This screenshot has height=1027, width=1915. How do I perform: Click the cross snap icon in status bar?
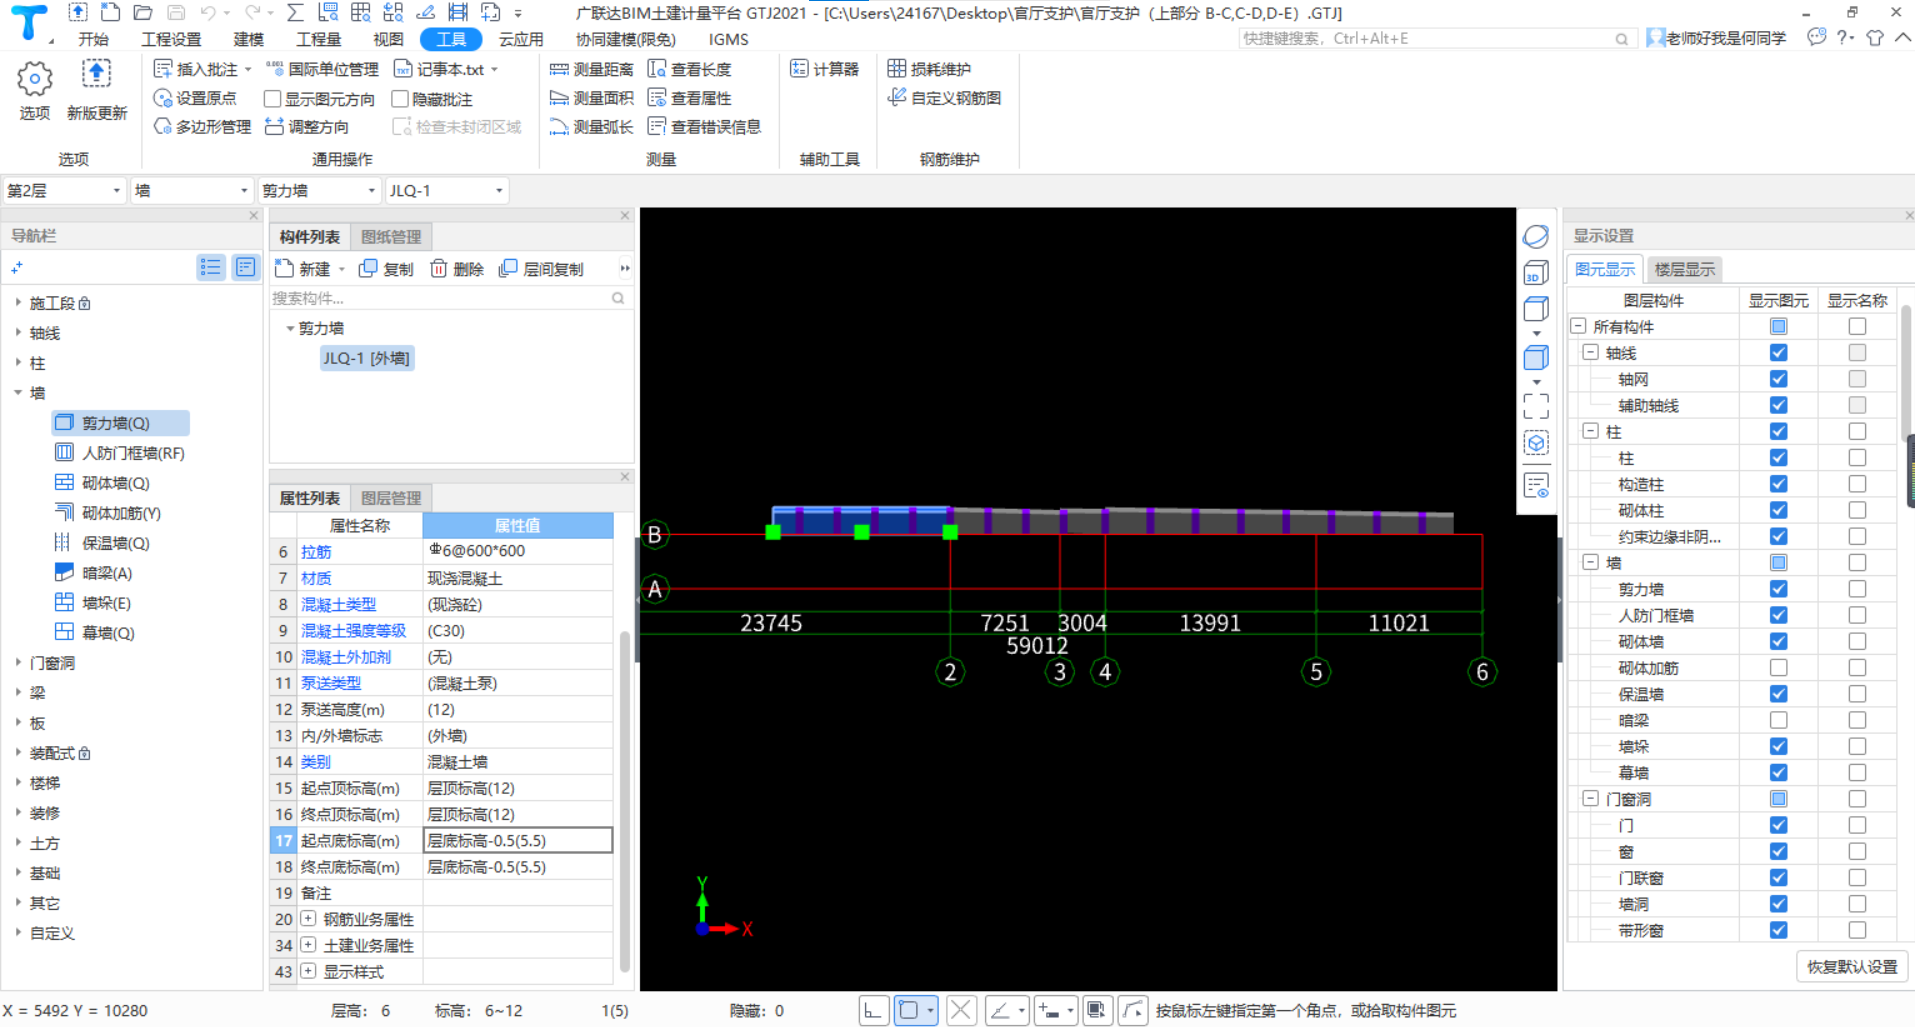961,1011
